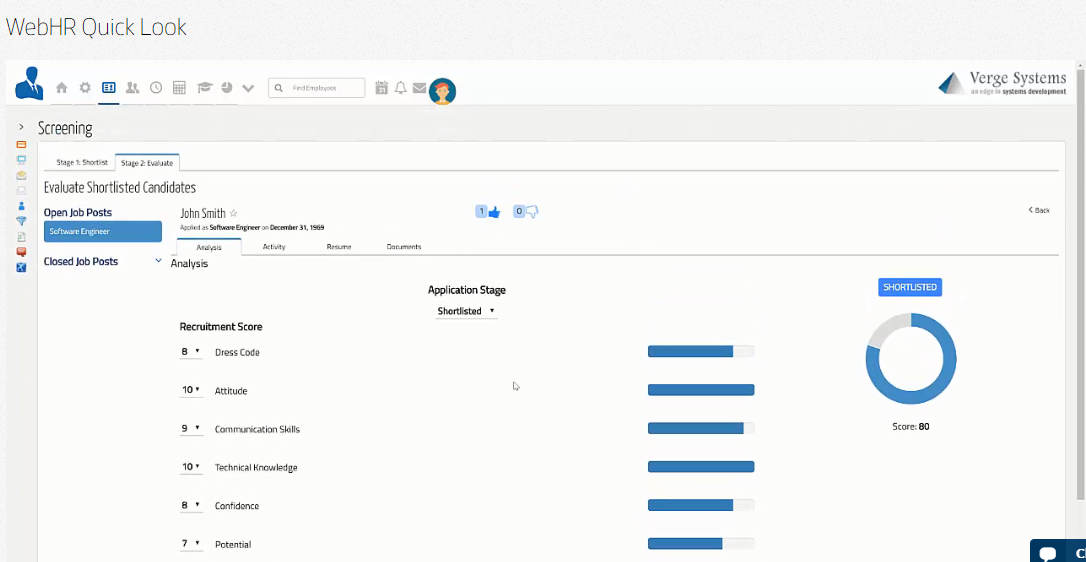Give John Smith a thumbs up
Screen dimensions: 1086x562
(x=494, y=212)
